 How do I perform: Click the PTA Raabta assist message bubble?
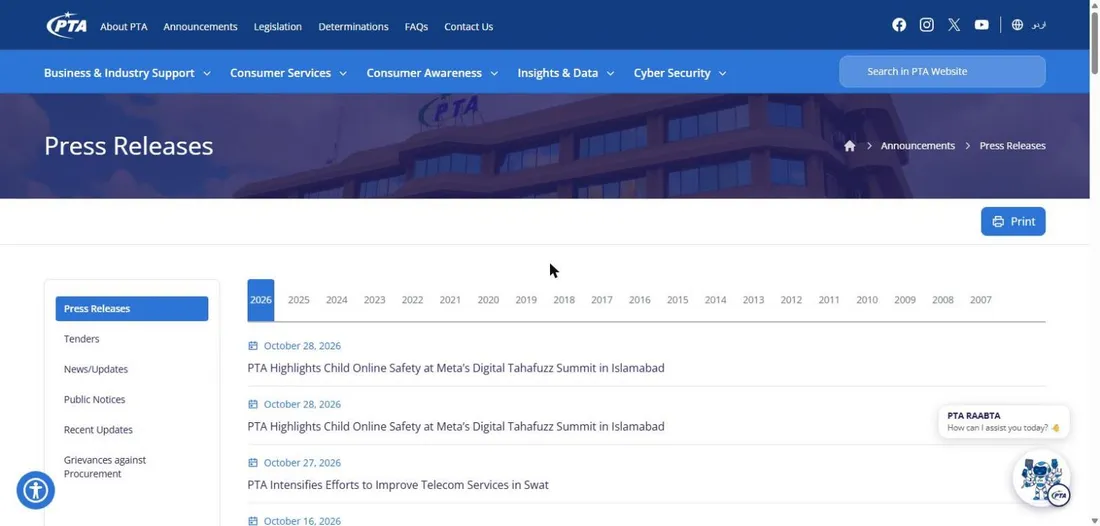1004,422
